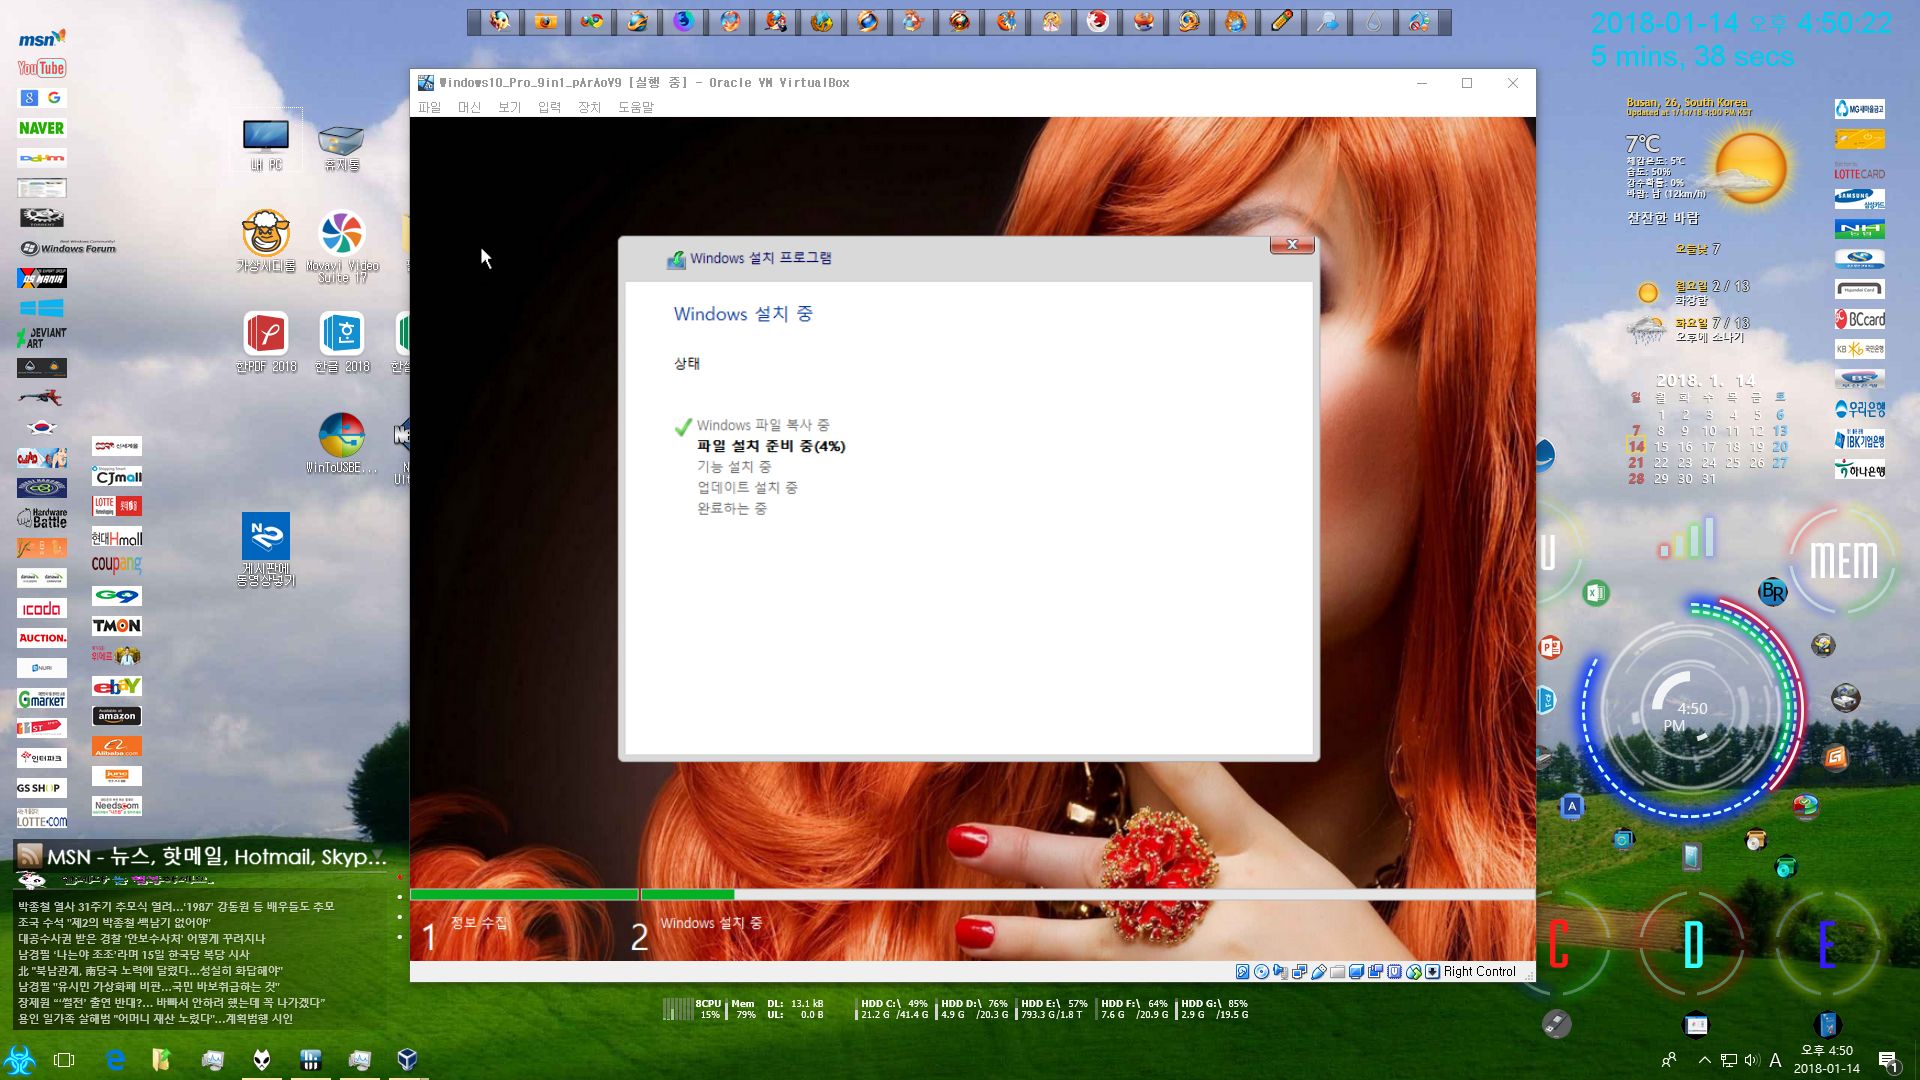
Task: Click the msn shortcut in left sidebar
Action: point(42,38)
